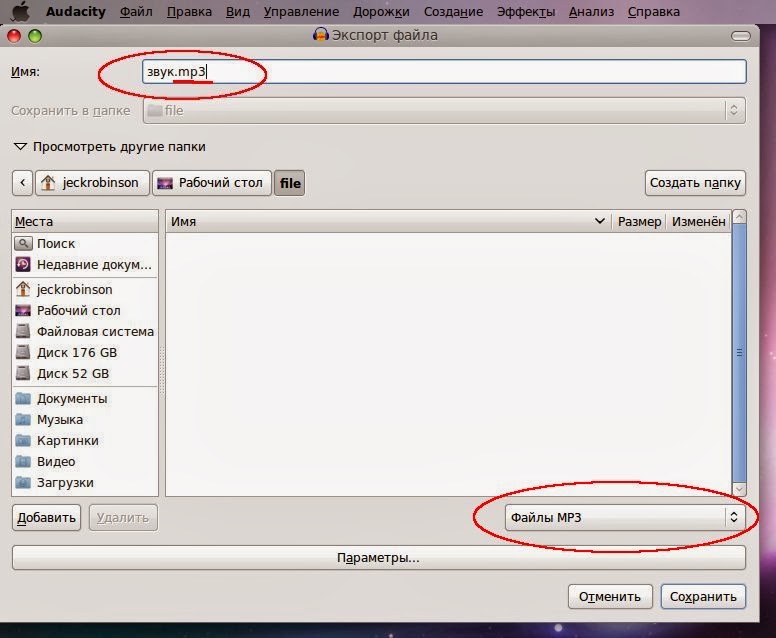
Task: Select the Music folder icon
Action: [23, 419]
